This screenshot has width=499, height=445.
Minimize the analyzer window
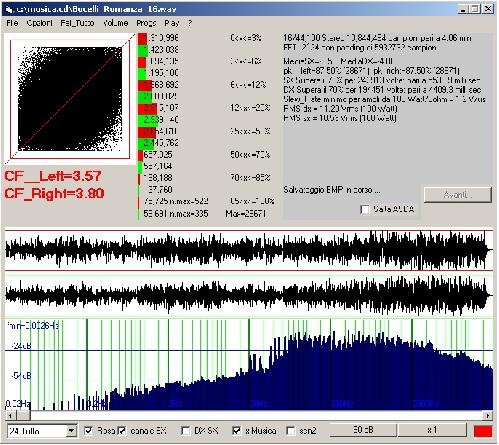click(462, 9)
